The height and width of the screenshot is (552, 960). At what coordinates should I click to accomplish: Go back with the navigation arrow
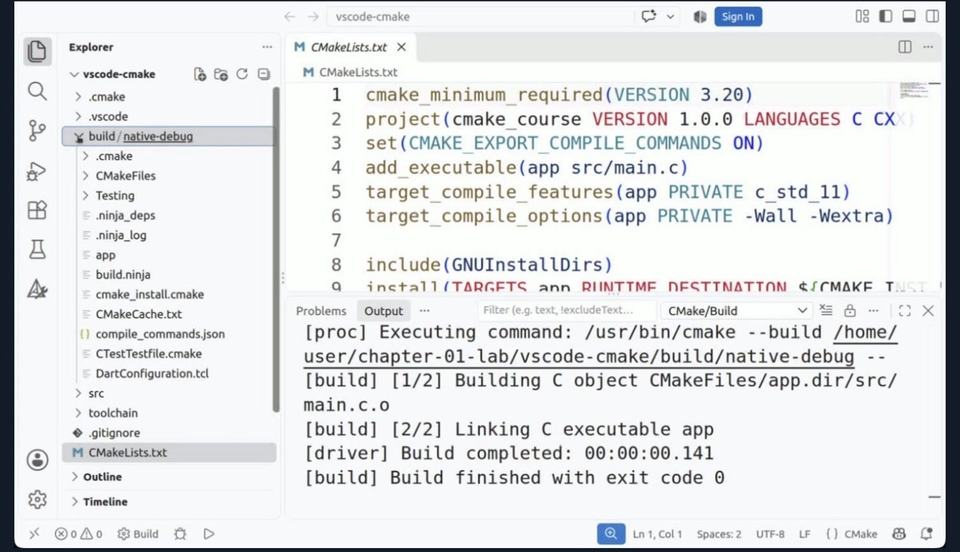tap(290, 17)
